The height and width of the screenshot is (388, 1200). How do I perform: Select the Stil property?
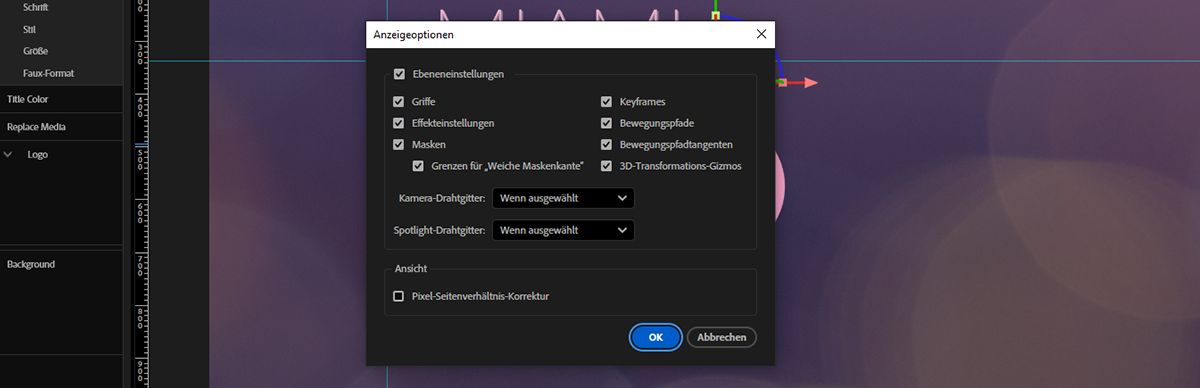click(29, 29)
